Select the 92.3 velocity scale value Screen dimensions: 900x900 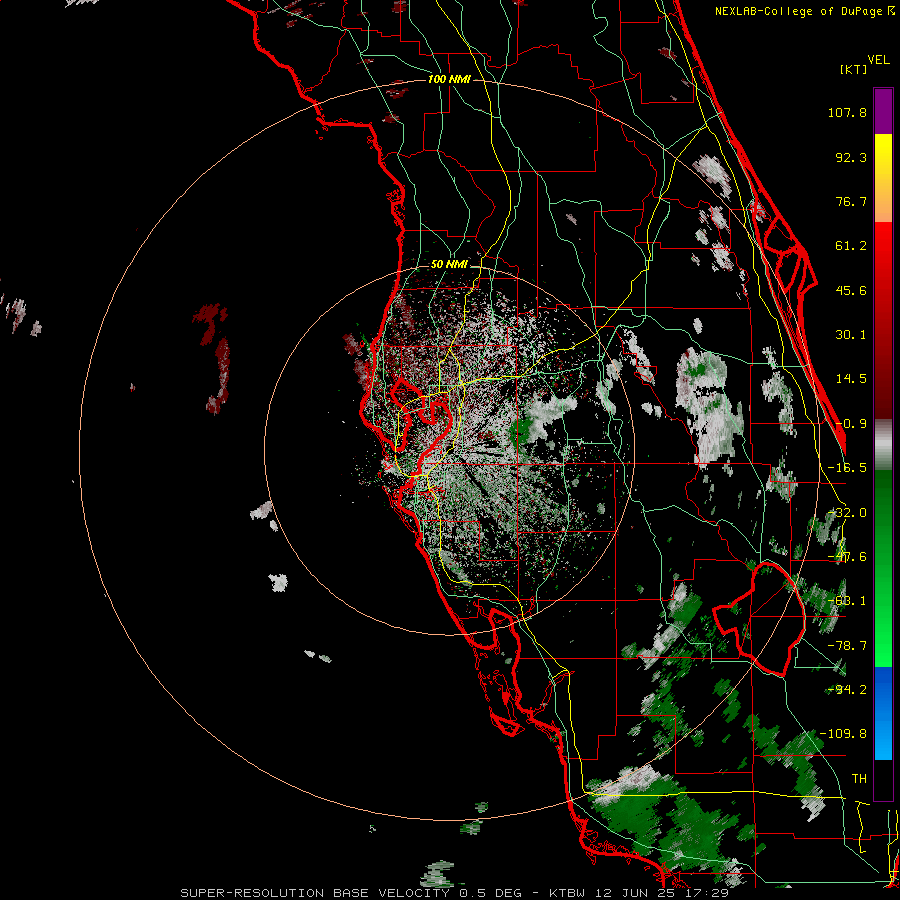851,157
